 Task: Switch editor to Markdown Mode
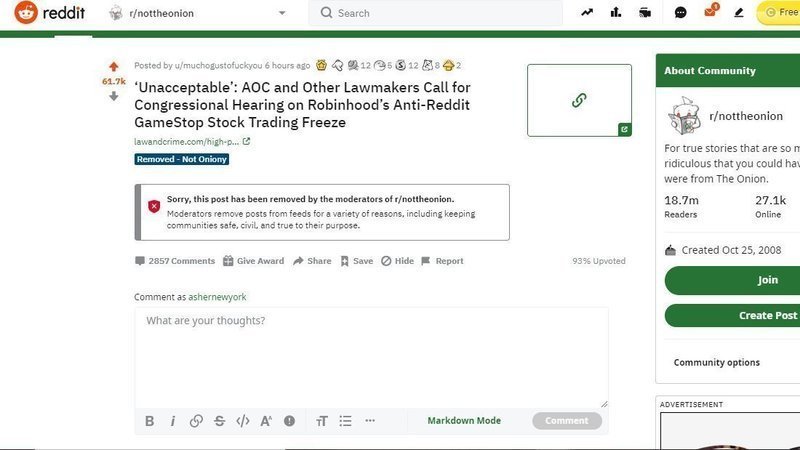click(464, 421)
